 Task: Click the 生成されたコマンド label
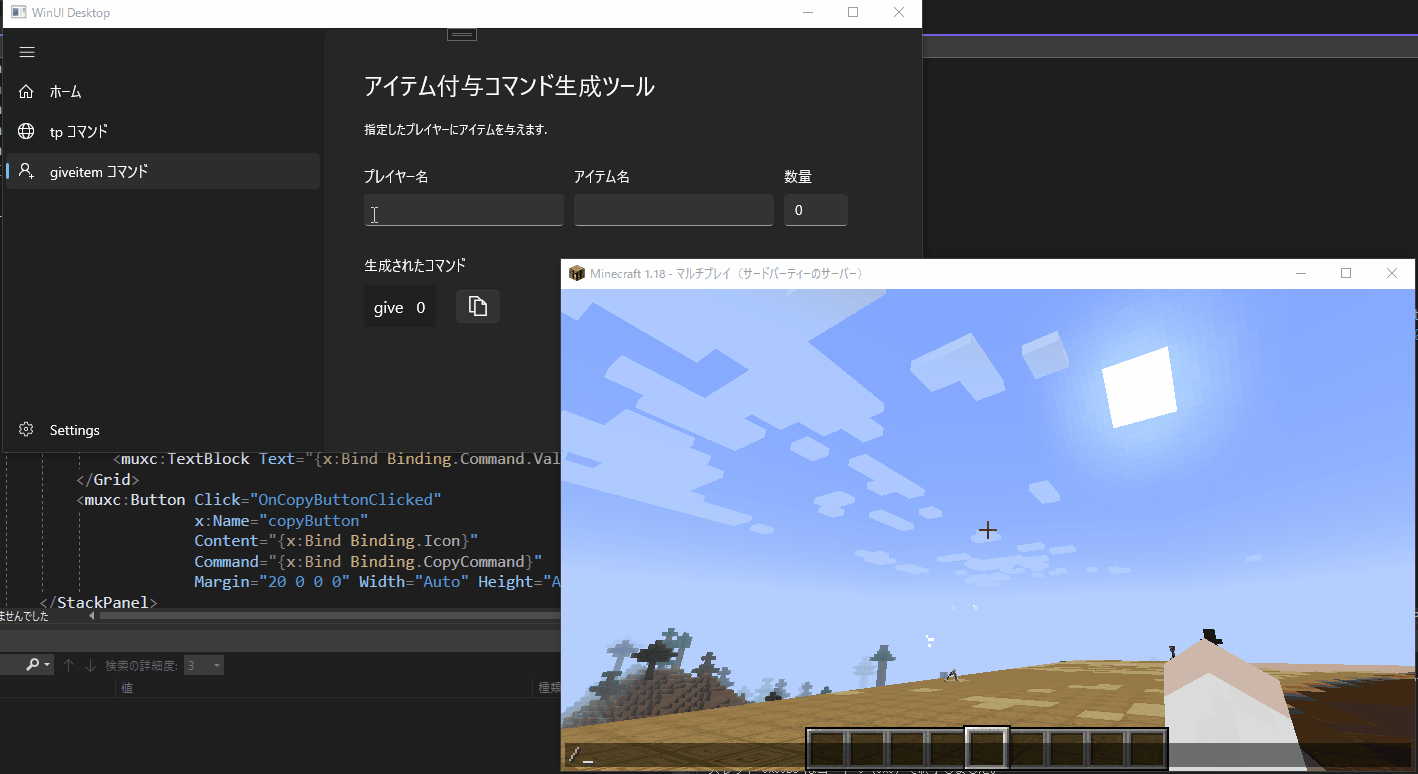[415, 266]
